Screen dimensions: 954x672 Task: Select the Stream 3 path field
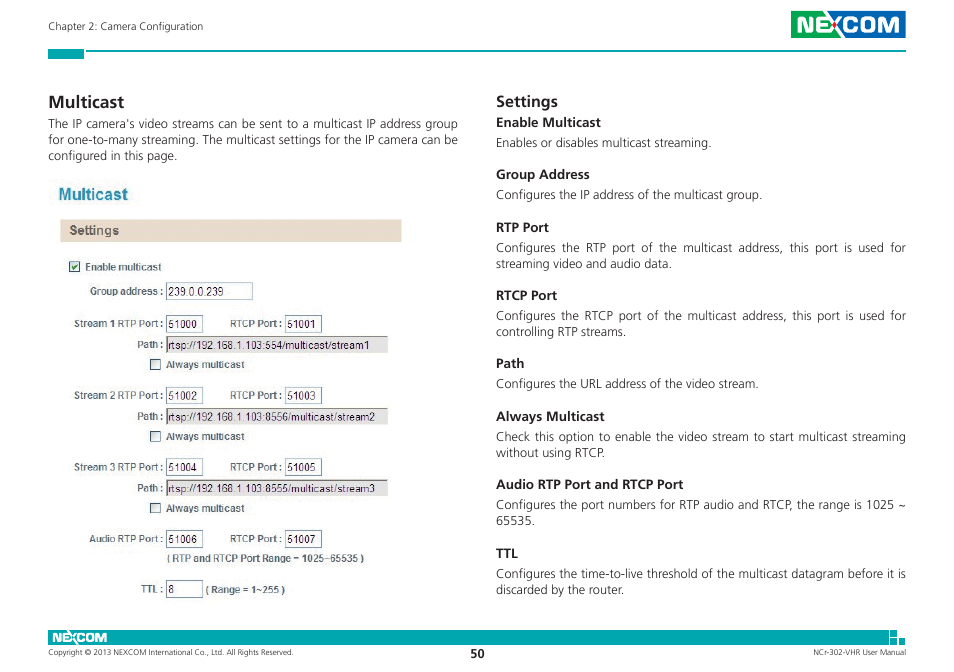coord(277,488)
